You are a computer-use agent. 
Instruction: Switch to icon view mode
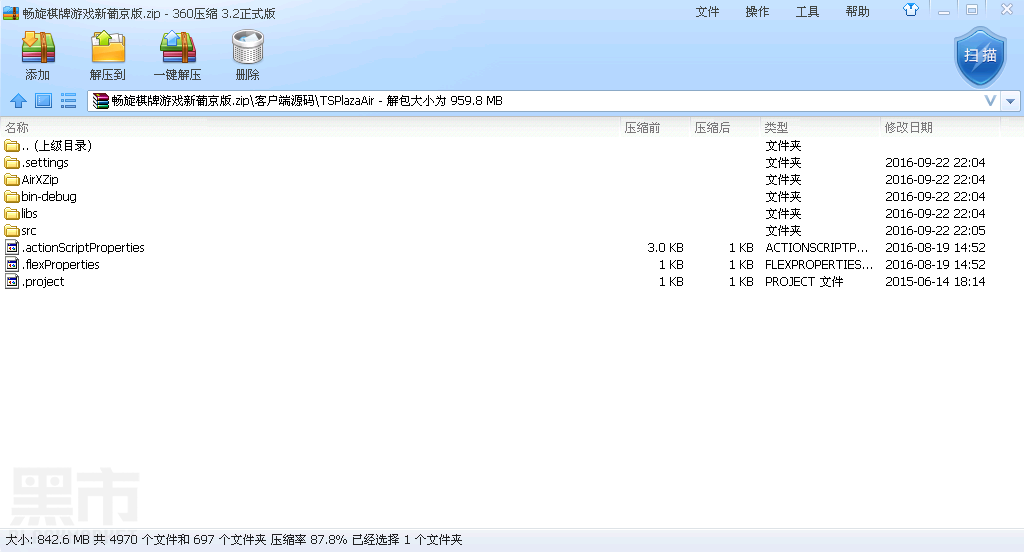point(44,101)
